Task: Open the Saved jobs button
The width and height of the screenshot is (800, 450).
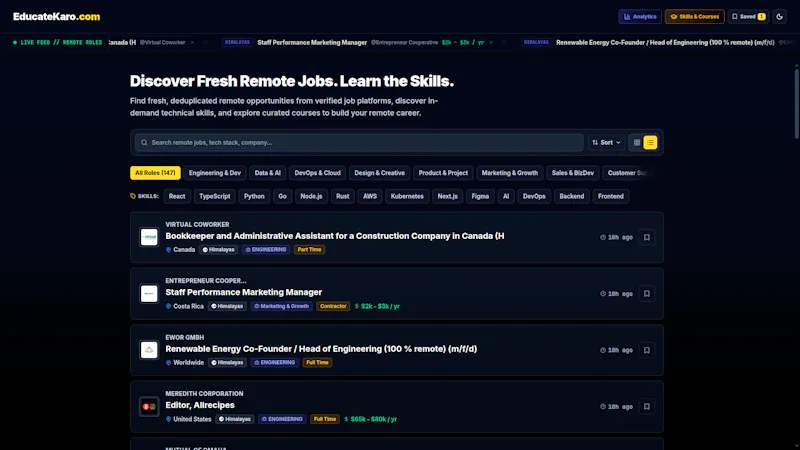Action: tap(748, 17)
